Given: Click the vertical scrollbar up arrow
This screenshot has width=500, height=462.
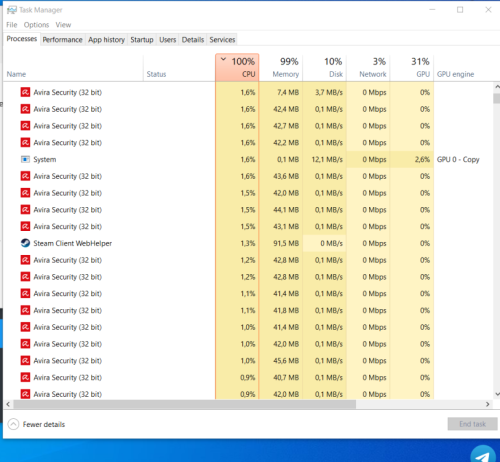Looking at the screenshot, I should pyautogui.click(x=497, y=87).
